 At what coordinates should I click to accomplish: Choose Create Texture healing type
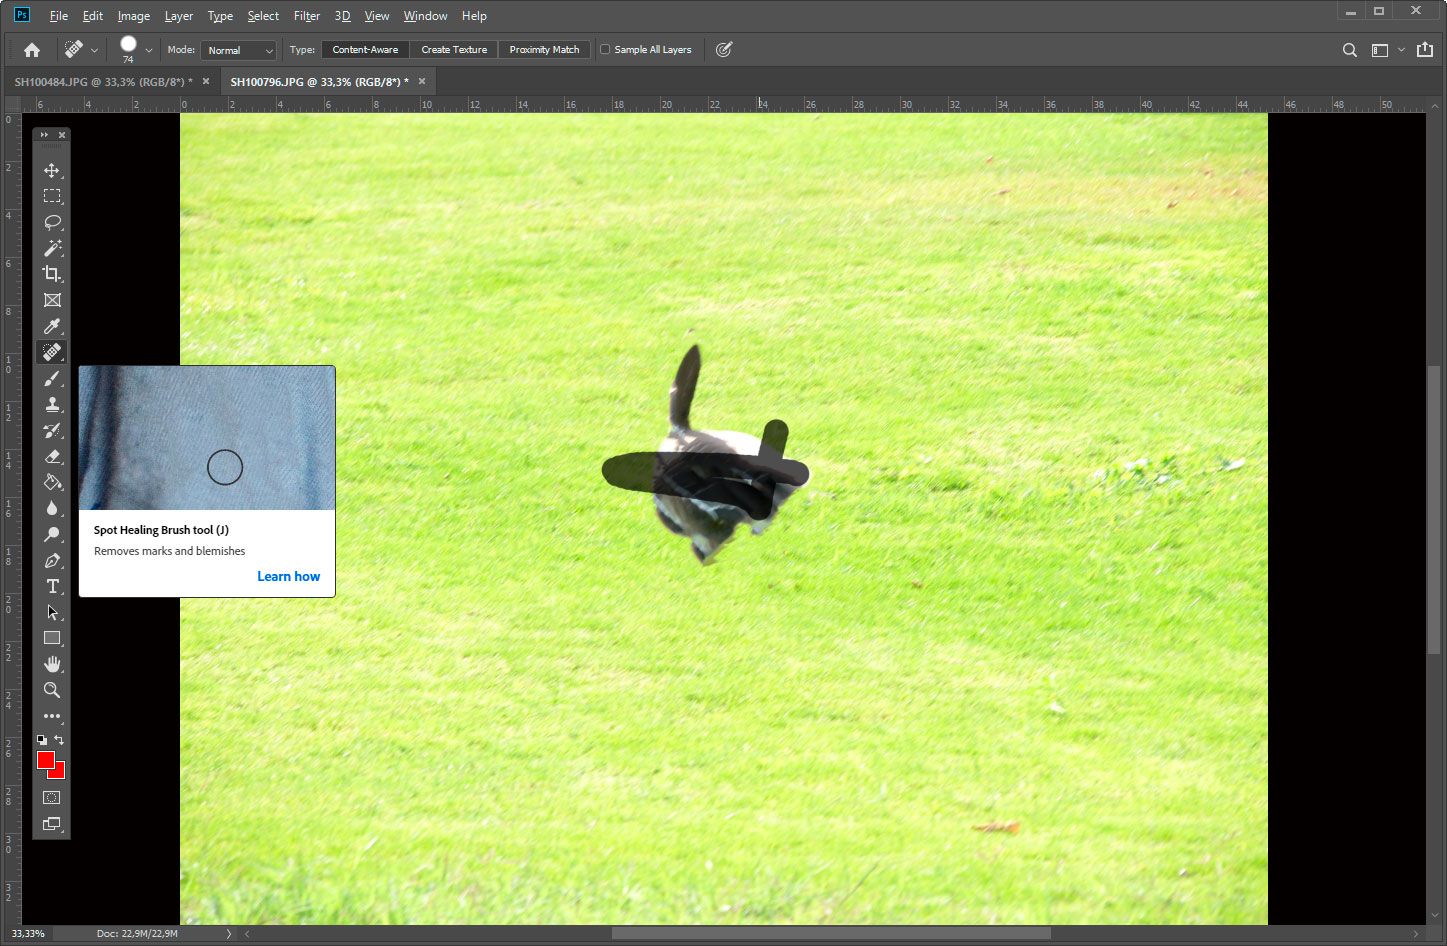454,49
